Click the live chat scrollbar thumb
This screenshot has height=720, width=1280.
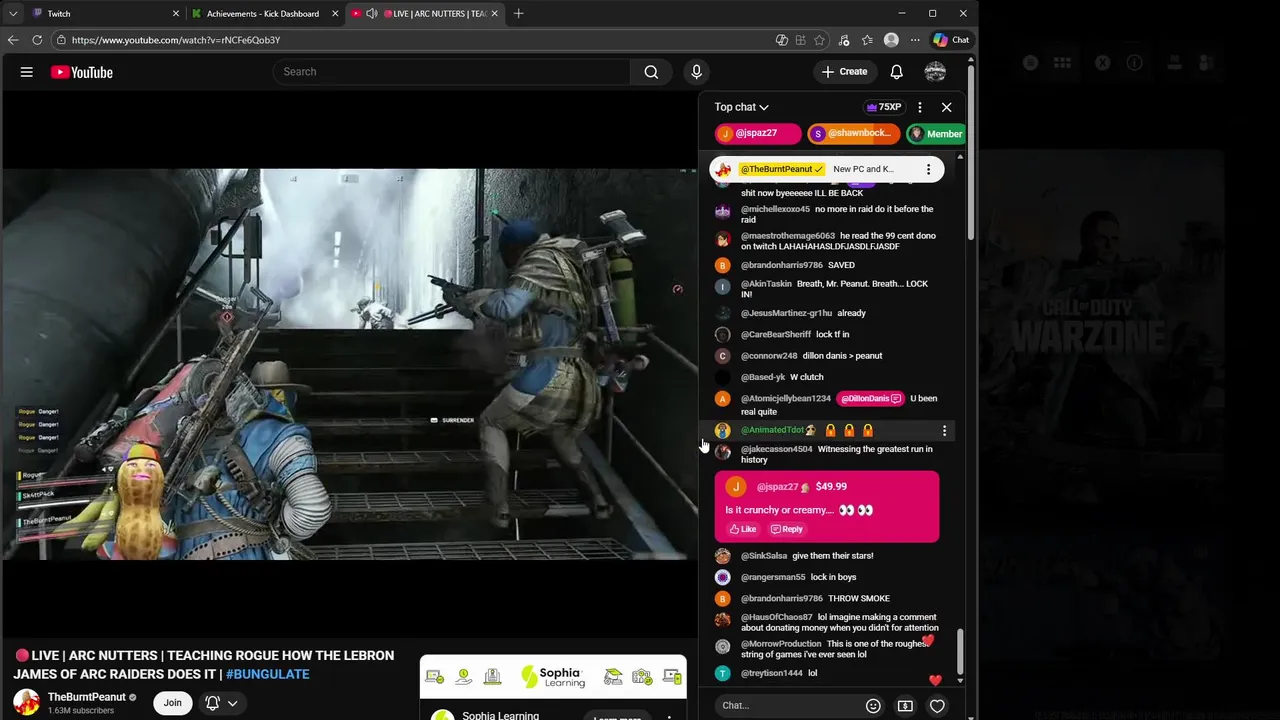coord(960,651)
